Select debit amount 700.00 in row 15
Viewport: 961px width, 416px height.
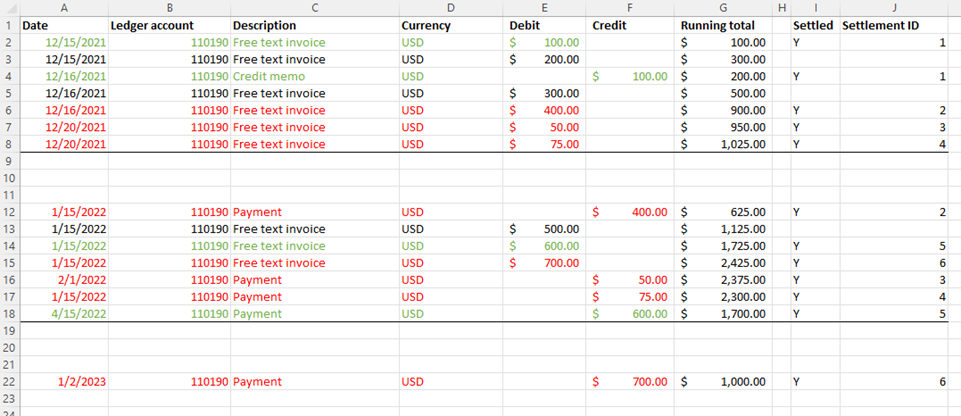544,263
